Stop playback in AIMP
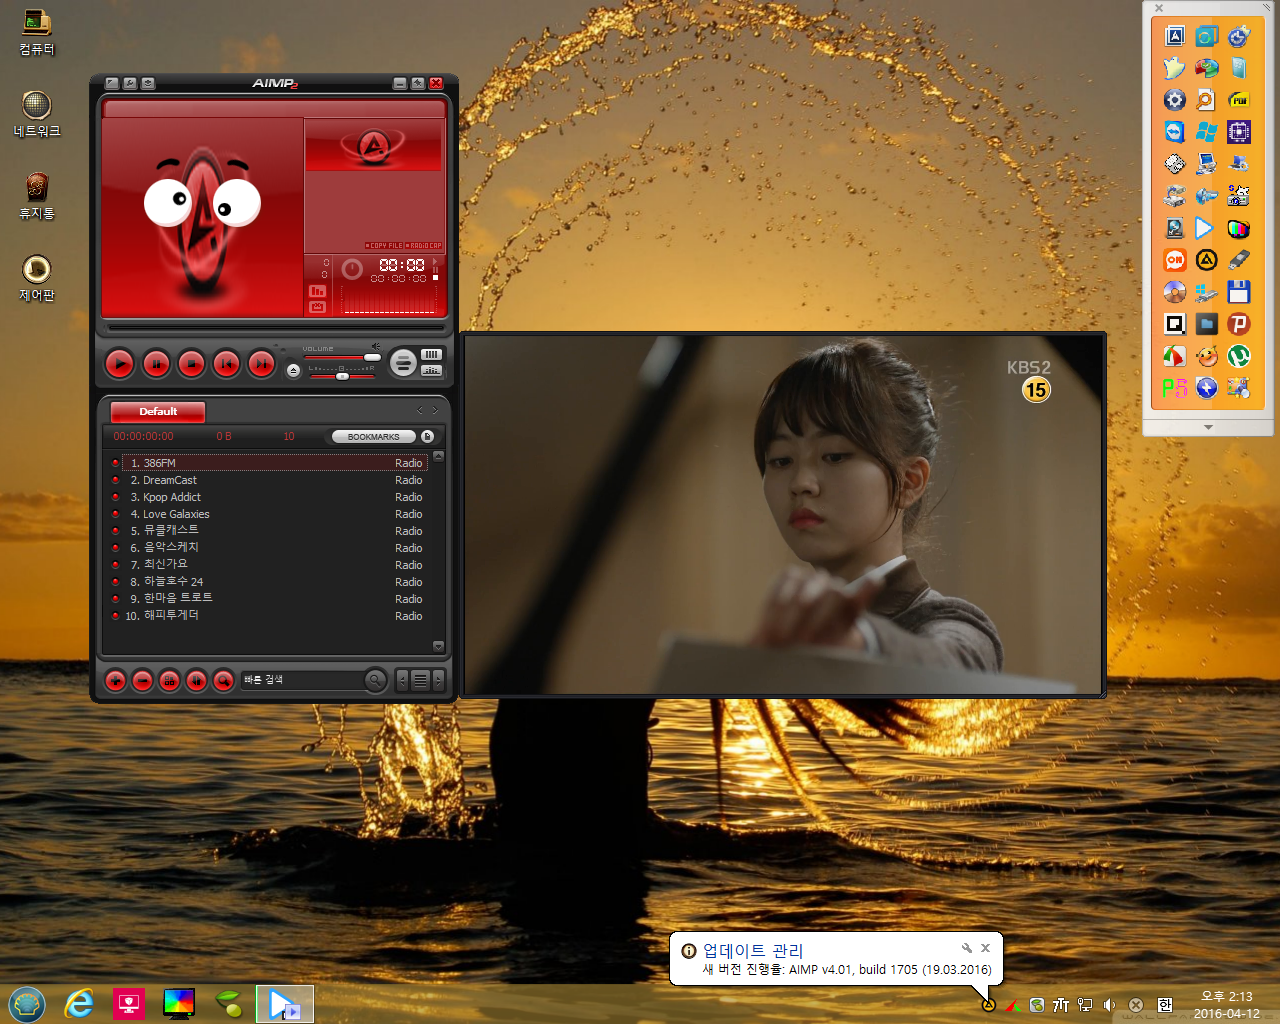This screenshot has width=1280, height=1024. tap(191, 364)
